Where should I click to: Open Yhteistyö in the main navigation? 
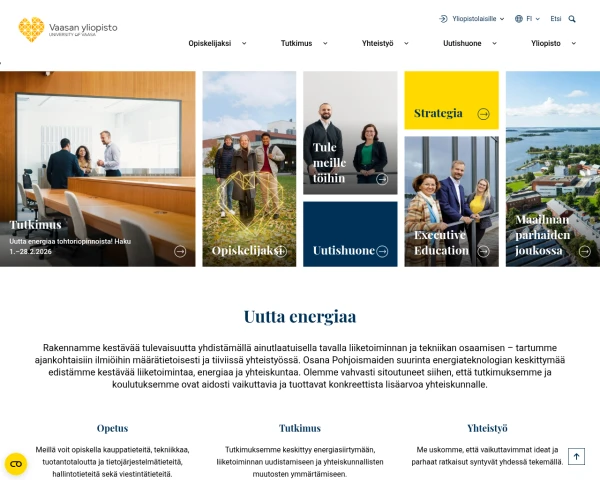pos(378,43)
